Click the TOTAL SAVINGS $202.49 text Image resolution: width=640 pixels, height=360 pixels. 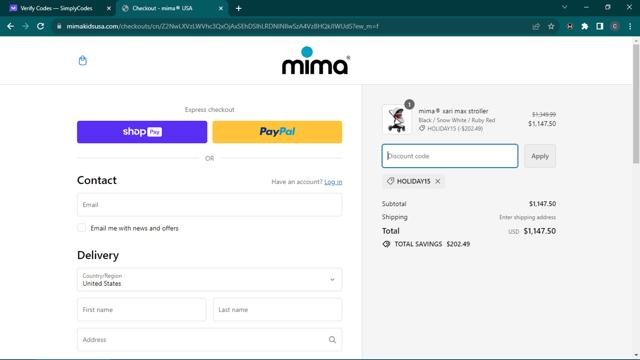432,244
